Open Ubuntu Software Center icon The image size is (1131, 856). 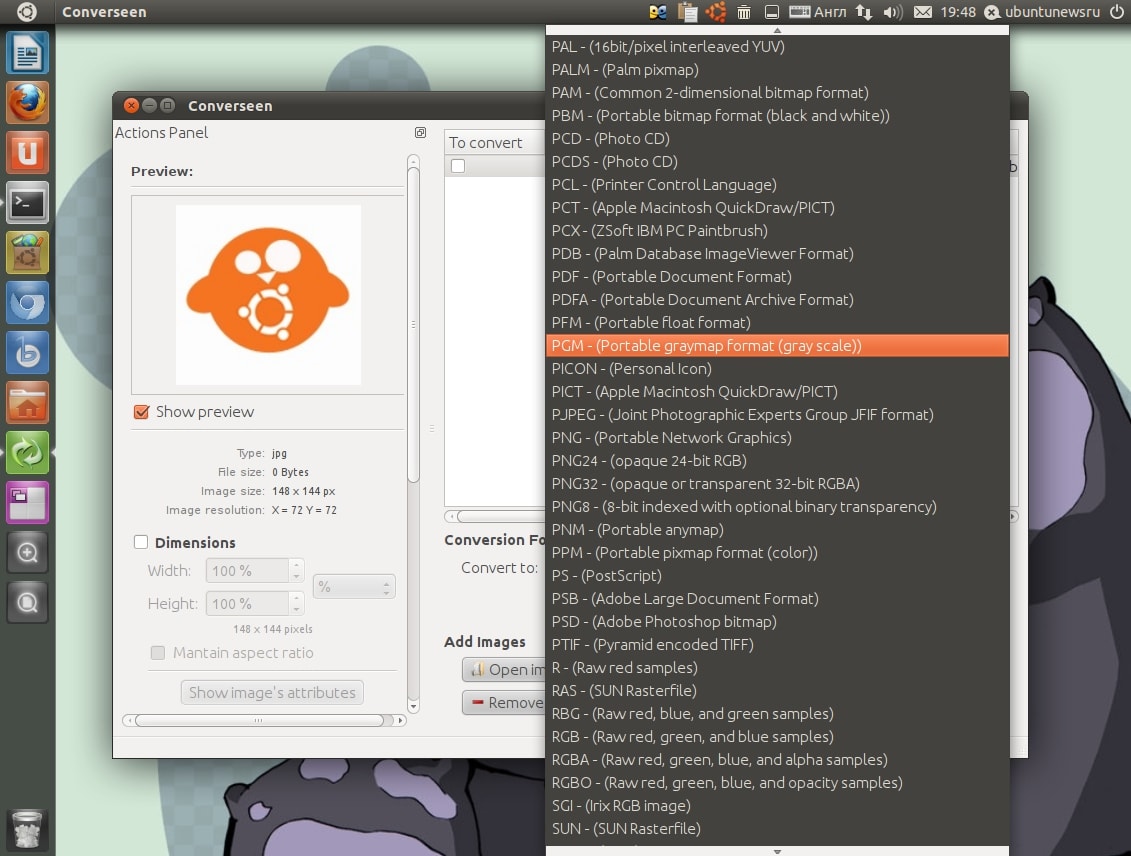[27, 253]
